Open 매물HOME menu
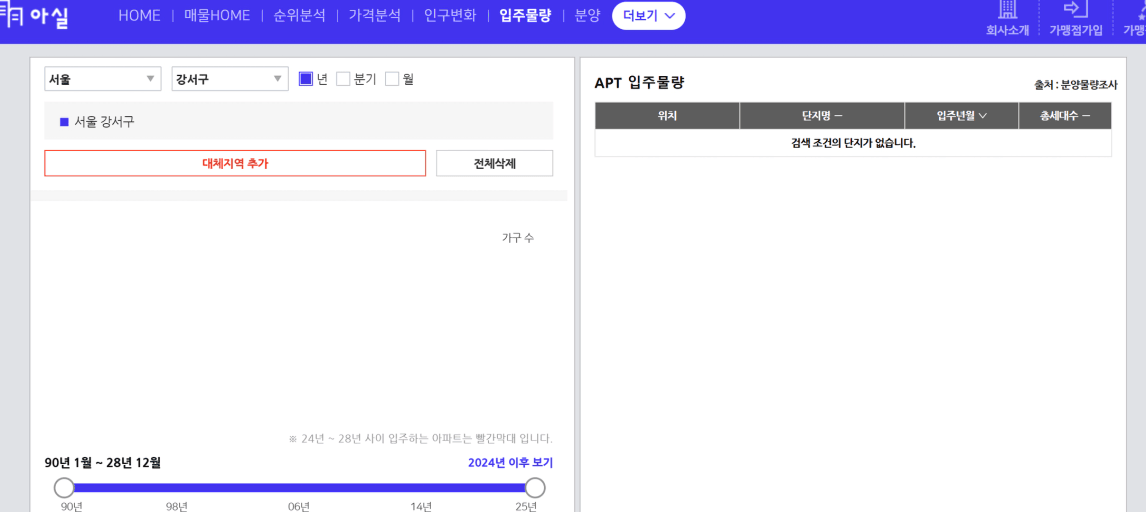 click(x=217, y=15)
